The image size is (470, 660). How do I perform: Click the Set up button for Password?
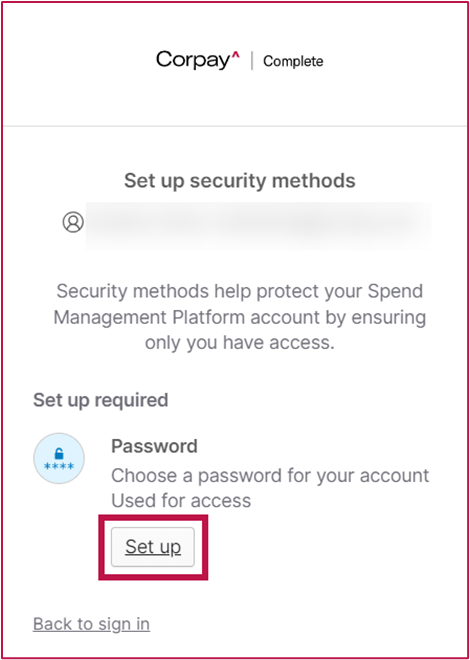pyautogui.click(x=153, y=547)
